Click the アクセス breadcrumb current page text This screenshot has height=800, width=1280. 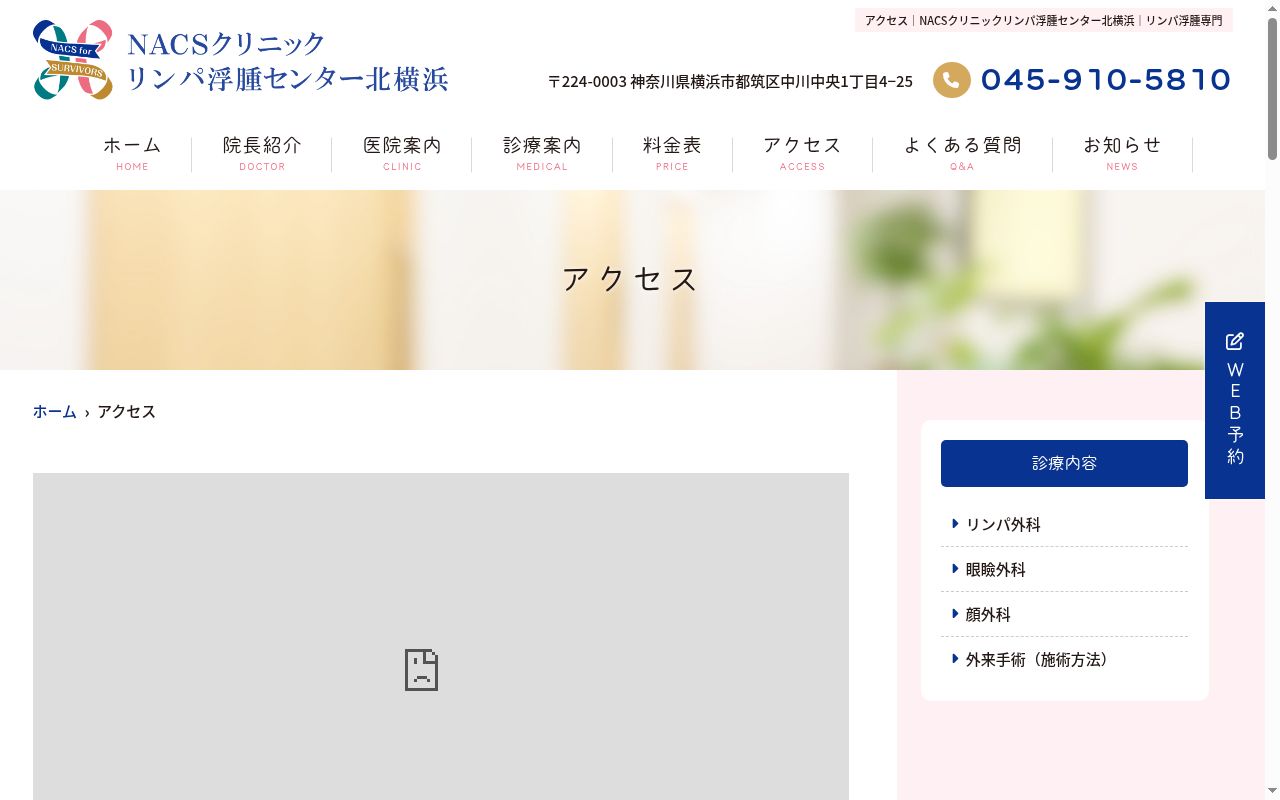coord(126,411)
